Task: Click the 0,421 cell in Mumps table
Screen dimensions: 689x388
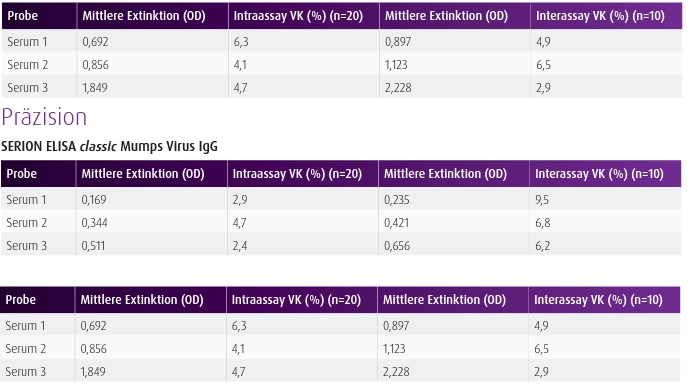Action: 396,223
